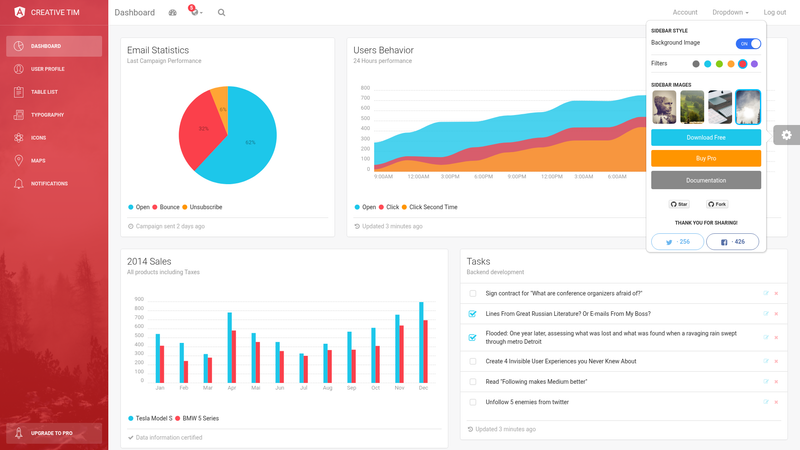Image resolution: width=800 pixels, height=450 pixels.
Task: Check 'Create 4 Invisible User Experiences' checkbox
Action: (x=472, y=361)
